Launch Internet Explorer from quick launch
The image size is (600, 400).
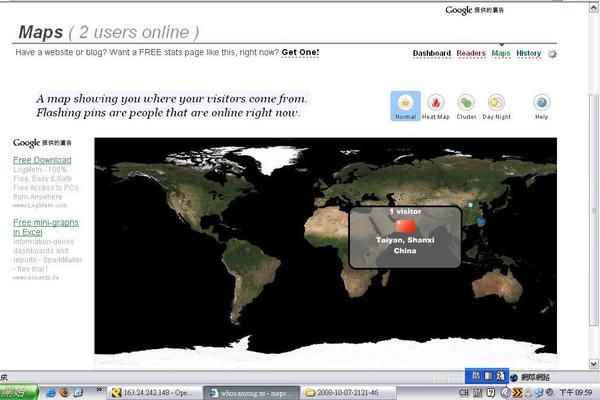pyautogui.click(x=51, y=393)
